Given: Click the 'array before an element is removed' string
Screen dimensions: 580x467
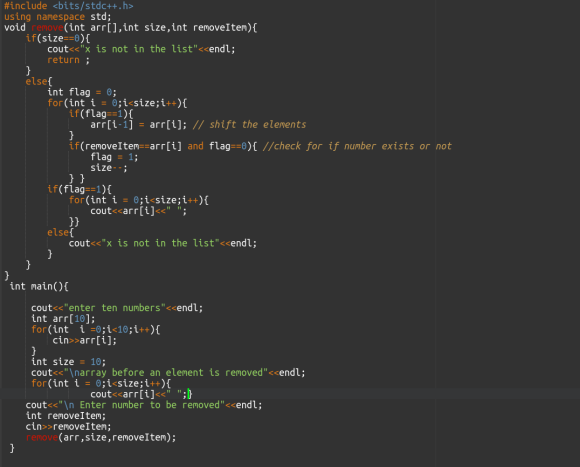Looking at the screenshot, I should 166,373.
